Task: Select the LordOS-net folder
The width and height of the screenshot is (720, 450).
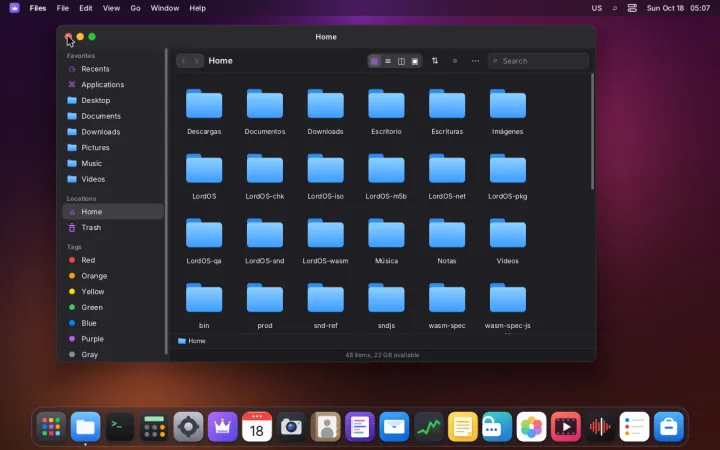Action: click(447, 177)
